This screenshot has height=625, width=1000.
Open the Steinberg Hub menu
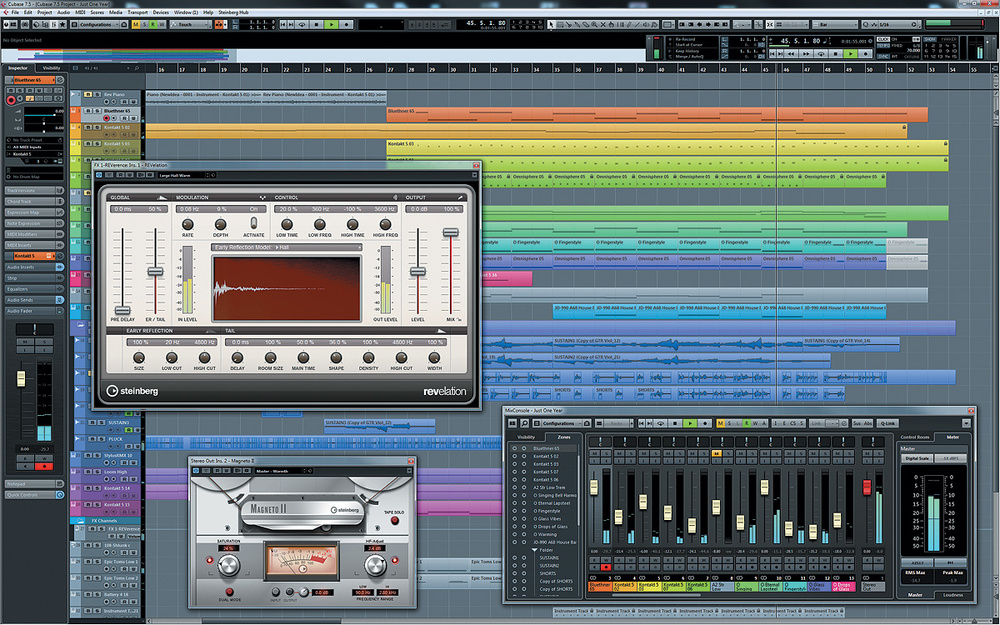click(x=233, y=12)
